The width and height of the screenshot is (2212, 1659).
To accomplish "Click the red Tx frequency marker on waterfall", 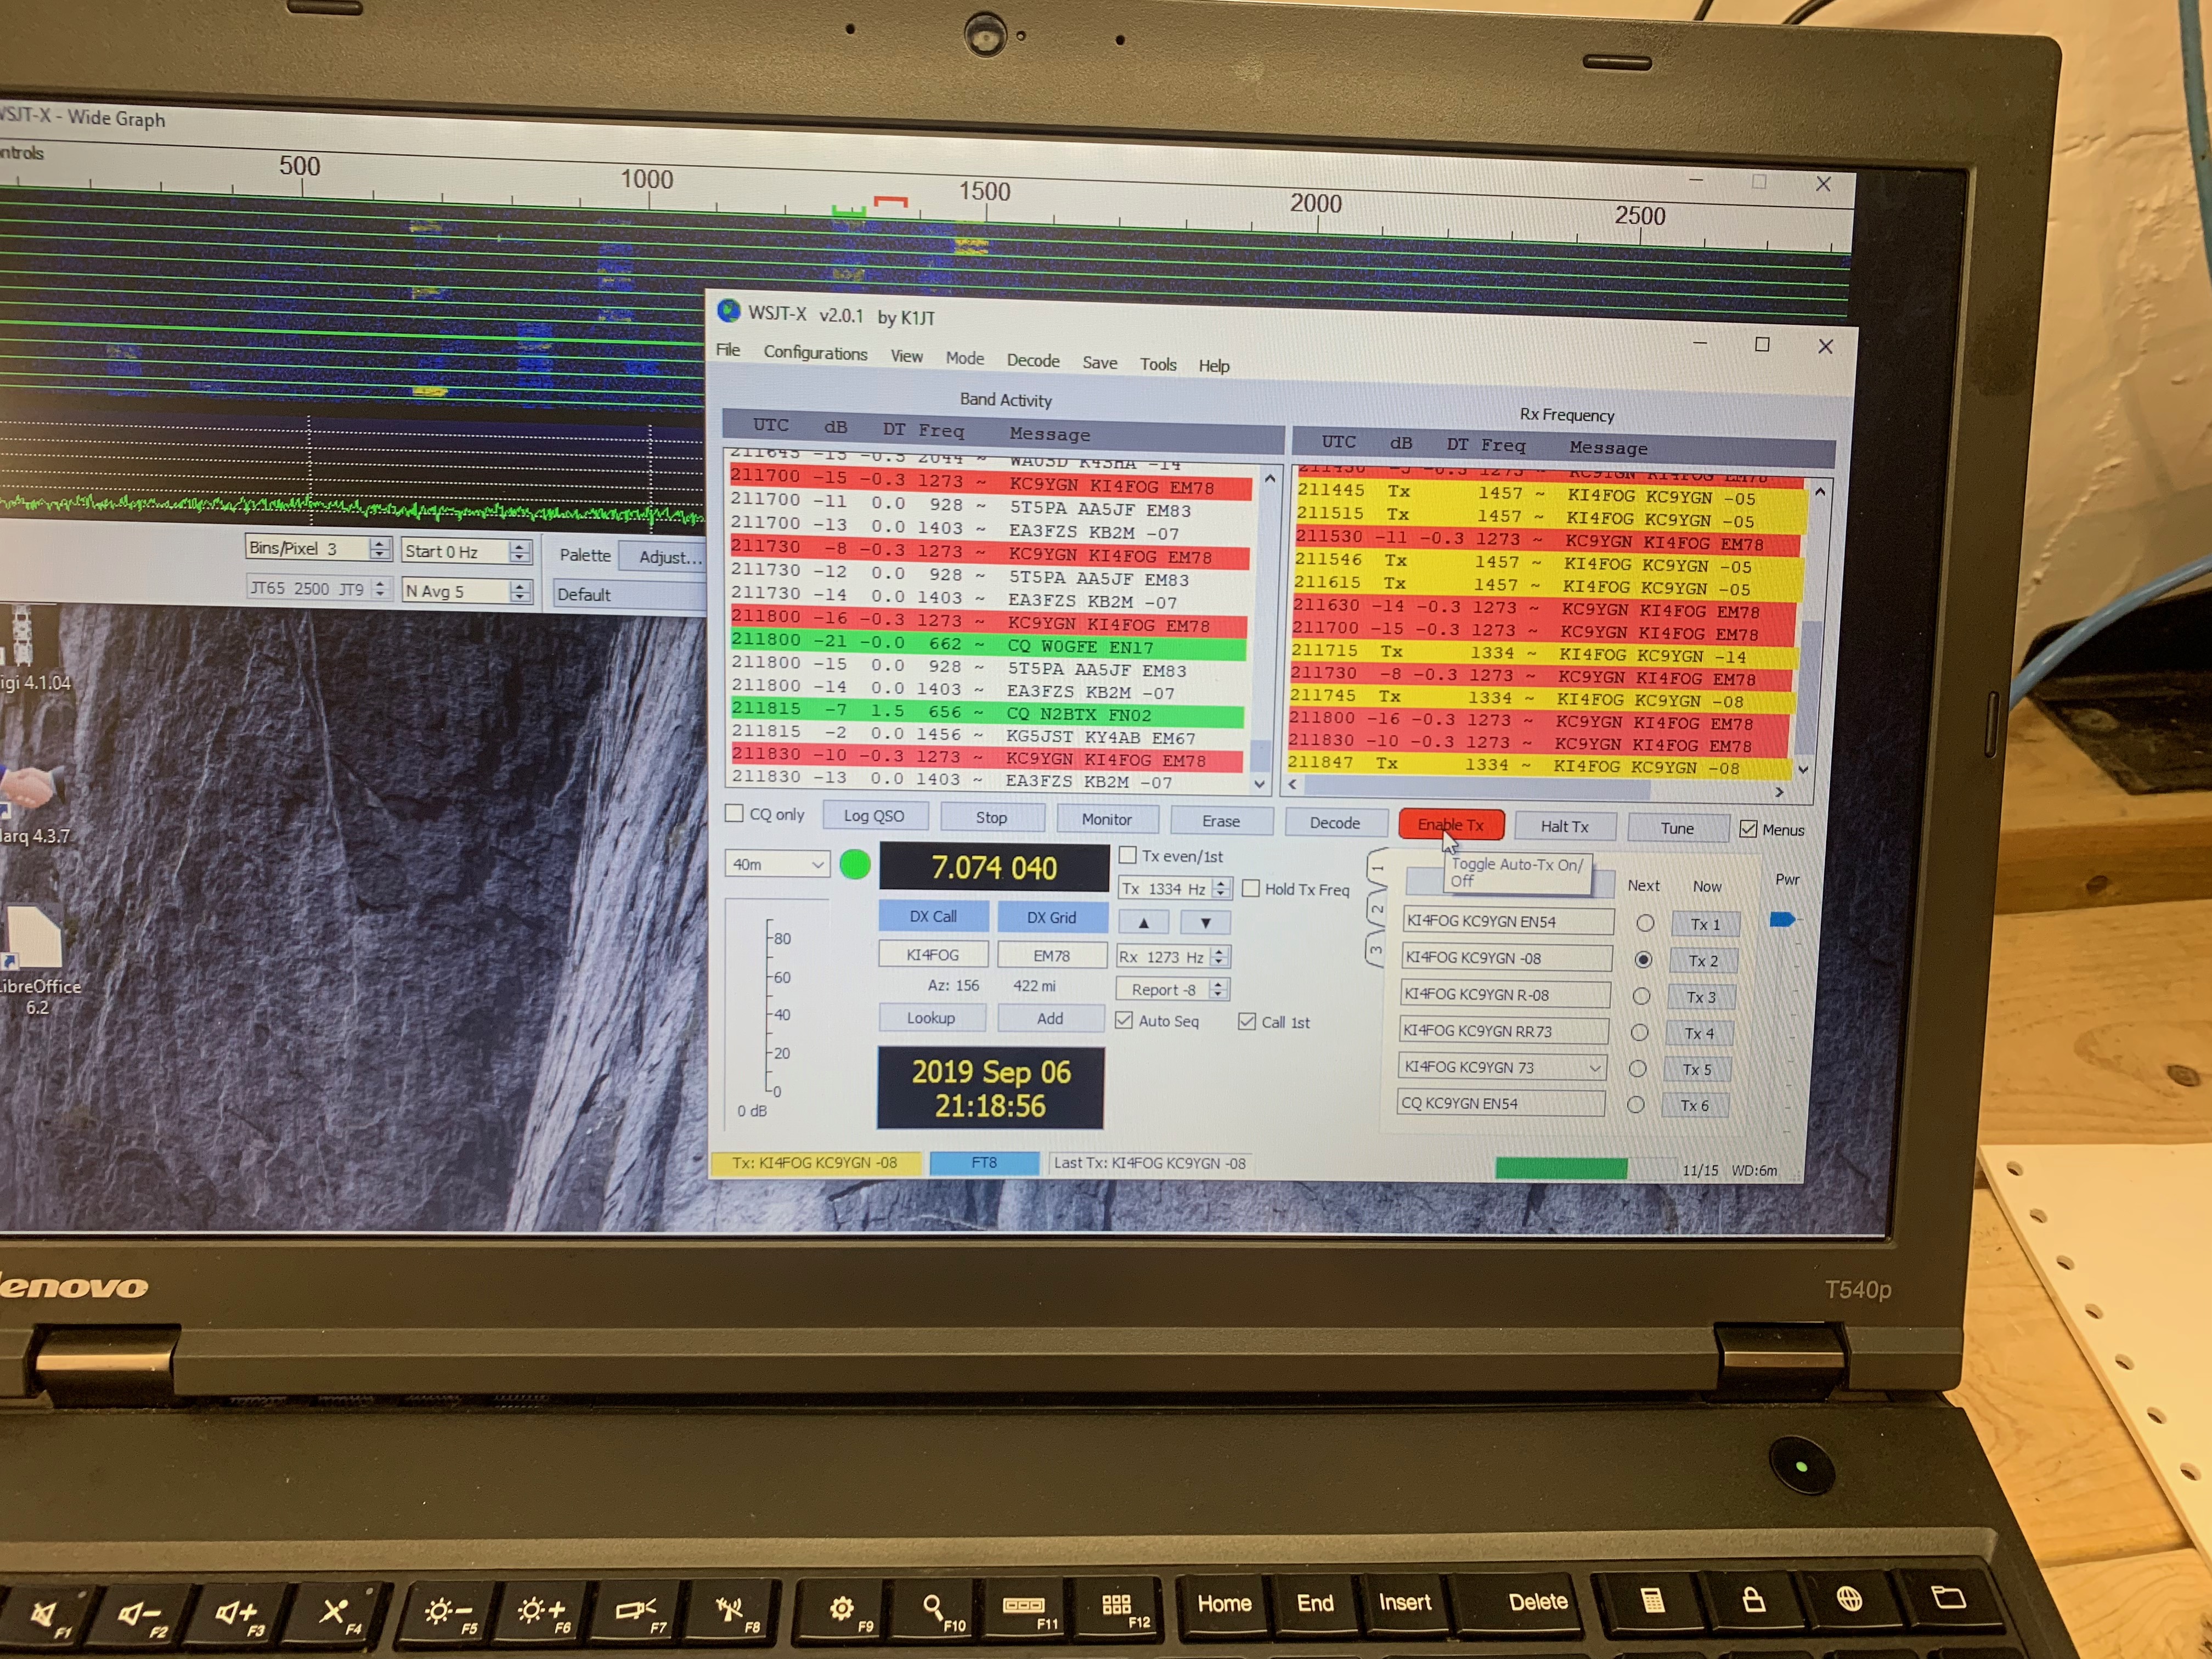I will coord(890,201).
